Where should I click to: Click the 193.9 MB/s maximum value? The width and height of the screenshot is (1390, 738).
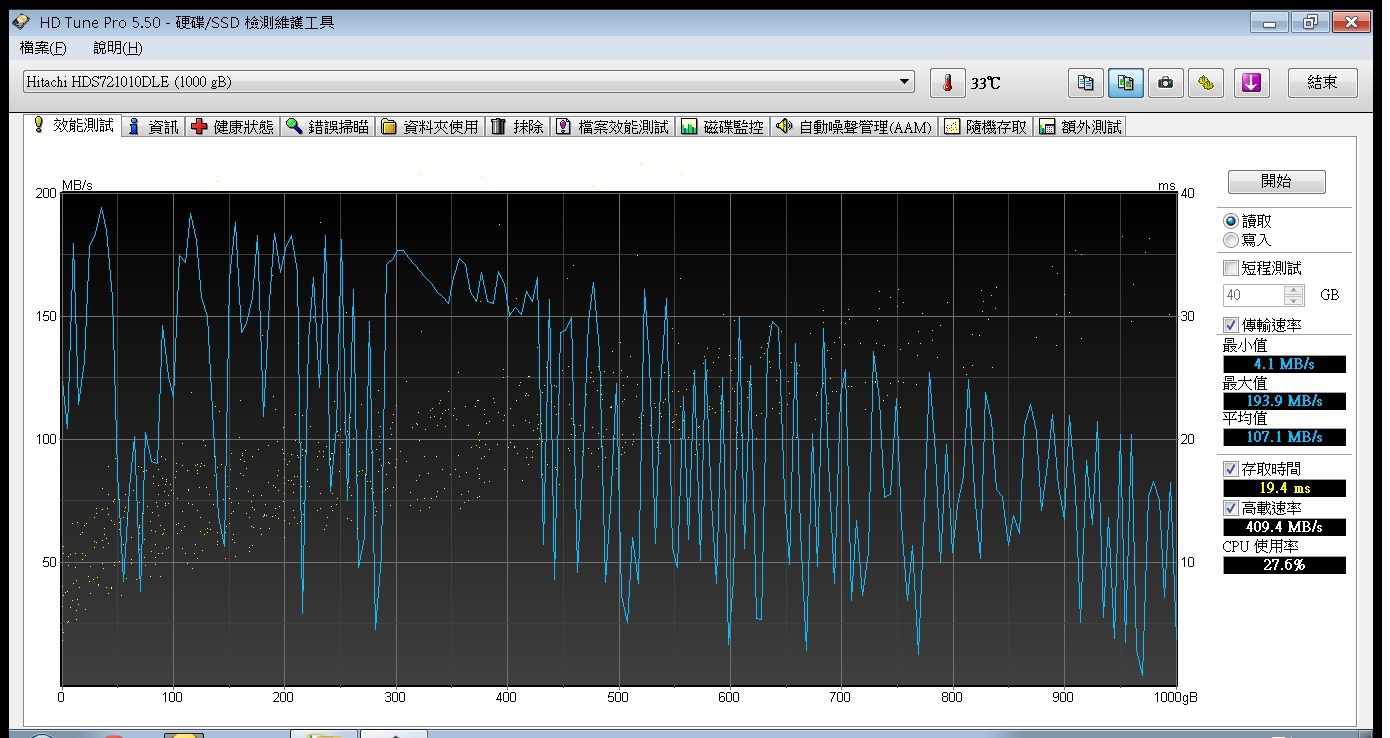[1284, 401]
